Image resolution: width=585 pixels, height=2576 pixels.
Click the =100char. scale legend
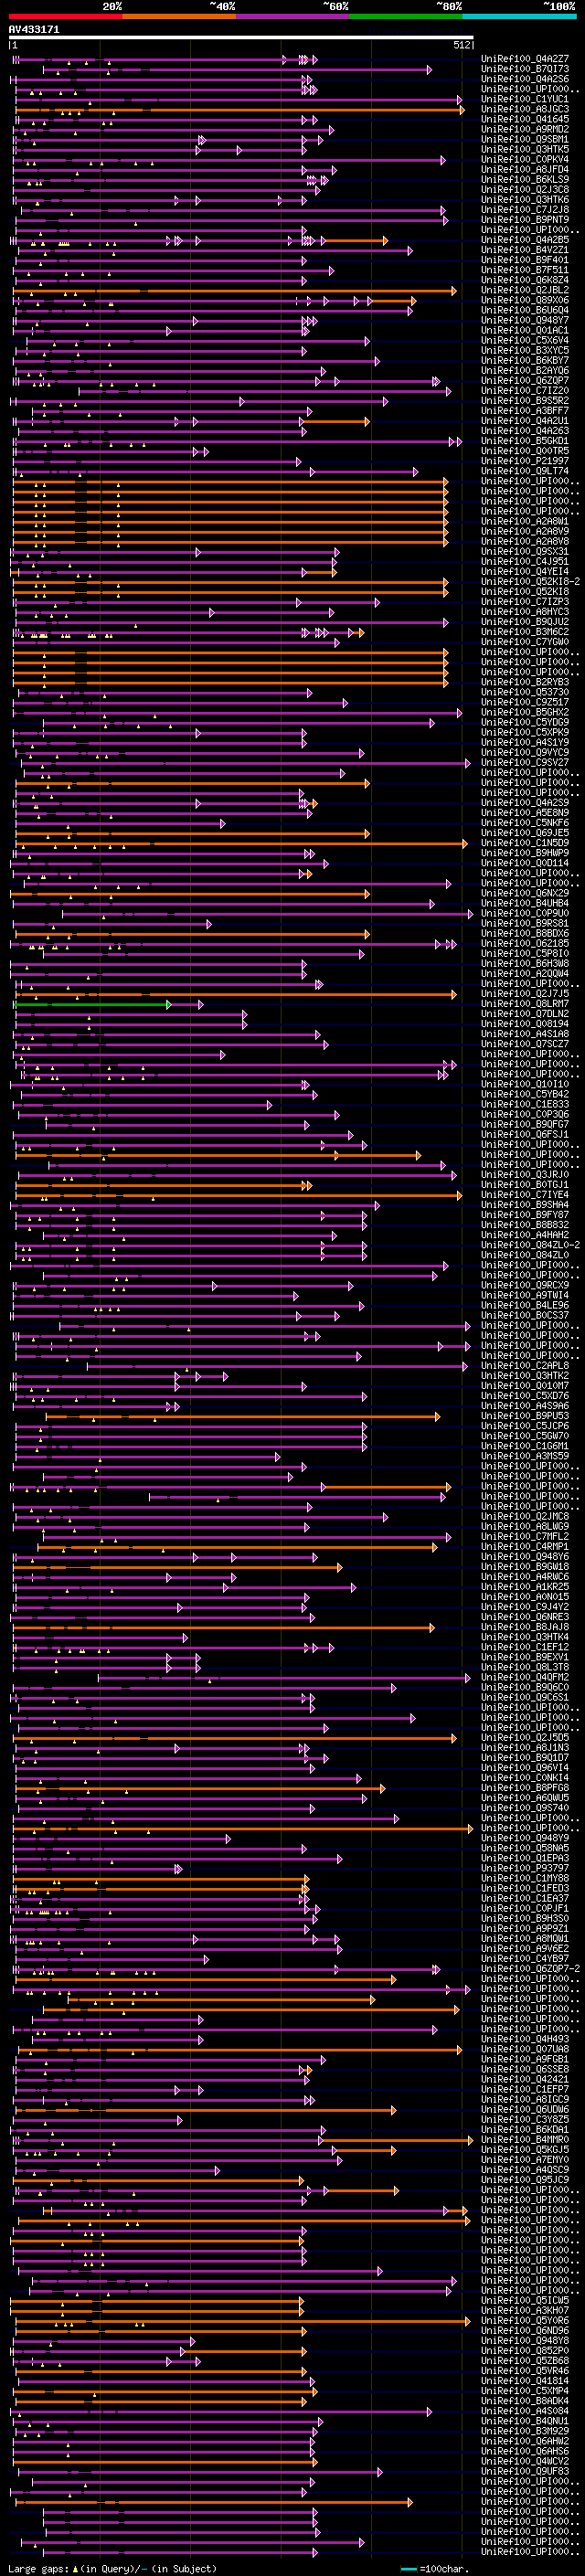pos(433,2569)
